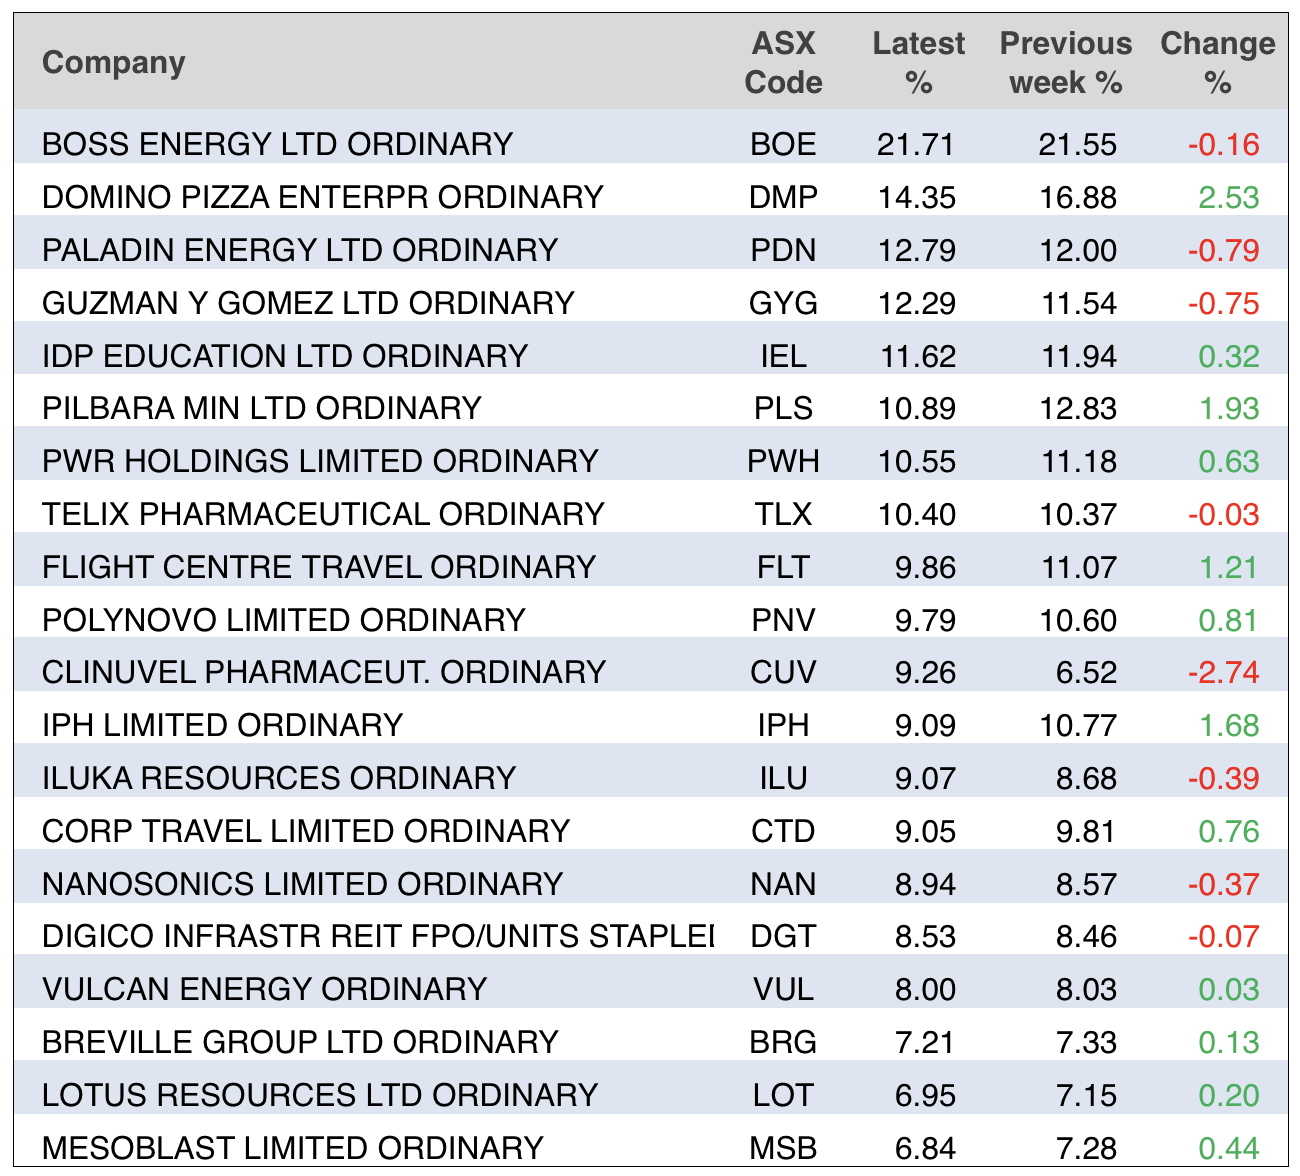The height and width of the screenshot is (1176, 1300).
Task: Select the GYG ticker code
Action: click(x=783, y=303)
